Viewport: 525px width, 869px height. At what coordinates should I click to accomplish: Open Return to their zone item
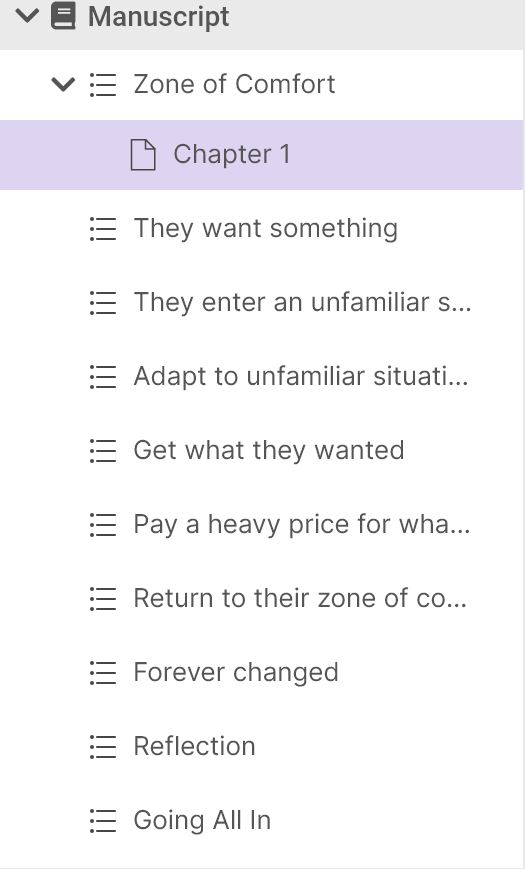click(x=262, y=598)
